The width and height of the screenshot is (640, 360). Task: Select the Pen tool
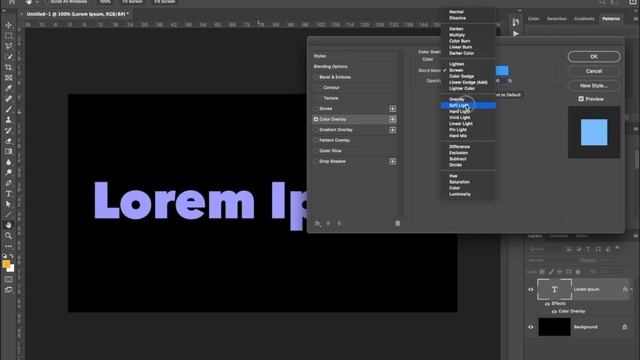click(x=8, y=183)
